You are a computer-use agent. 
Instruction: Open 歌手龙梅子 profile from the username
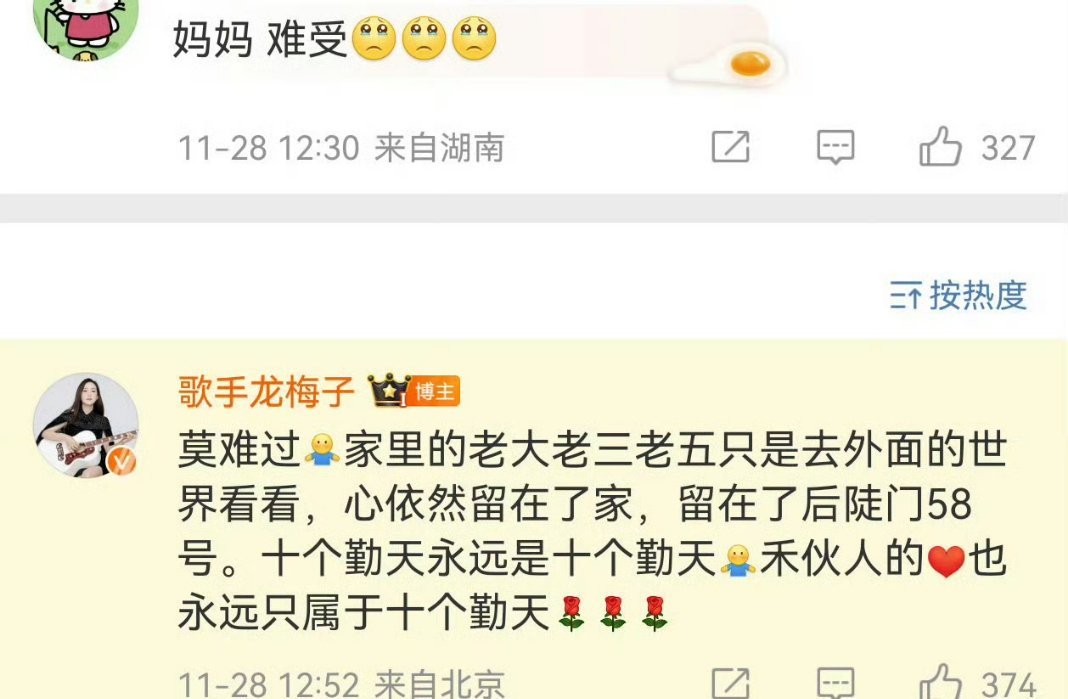(x=266, y=392)
